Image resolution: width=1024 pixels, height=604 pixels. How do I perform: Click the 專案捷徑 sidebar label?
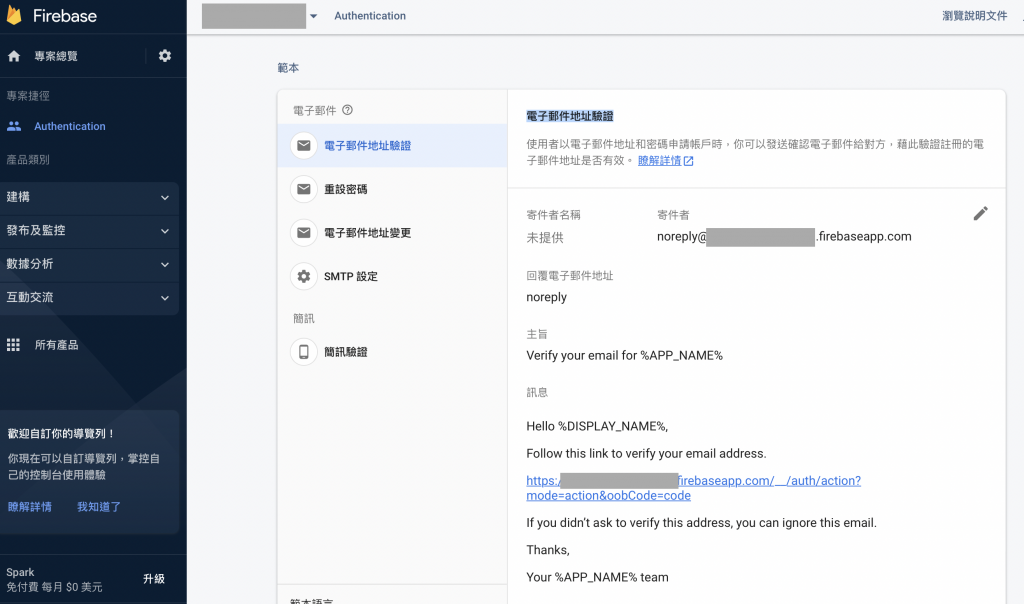28,96
